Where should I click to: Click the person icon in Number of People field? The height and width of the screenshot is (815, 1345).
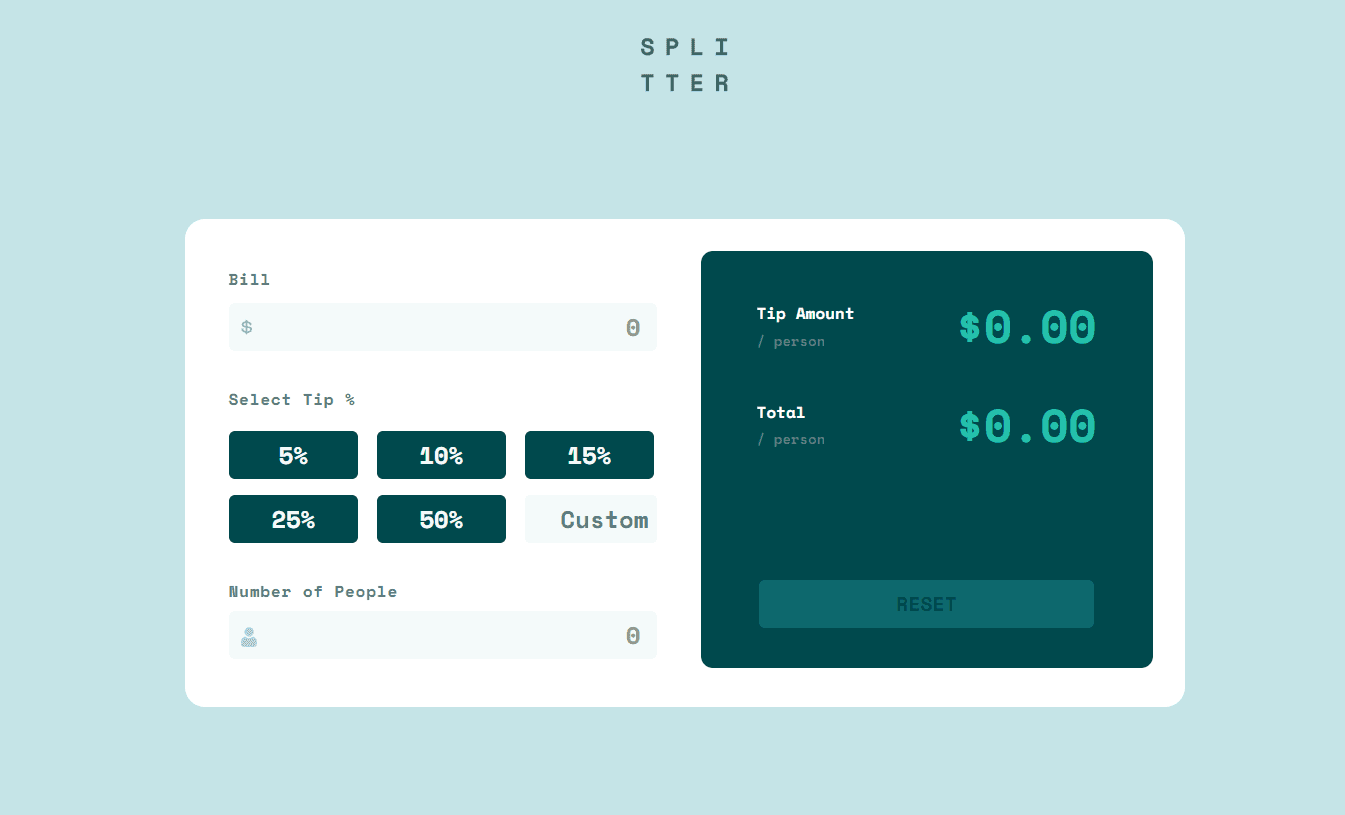click(x=247, y=636)
